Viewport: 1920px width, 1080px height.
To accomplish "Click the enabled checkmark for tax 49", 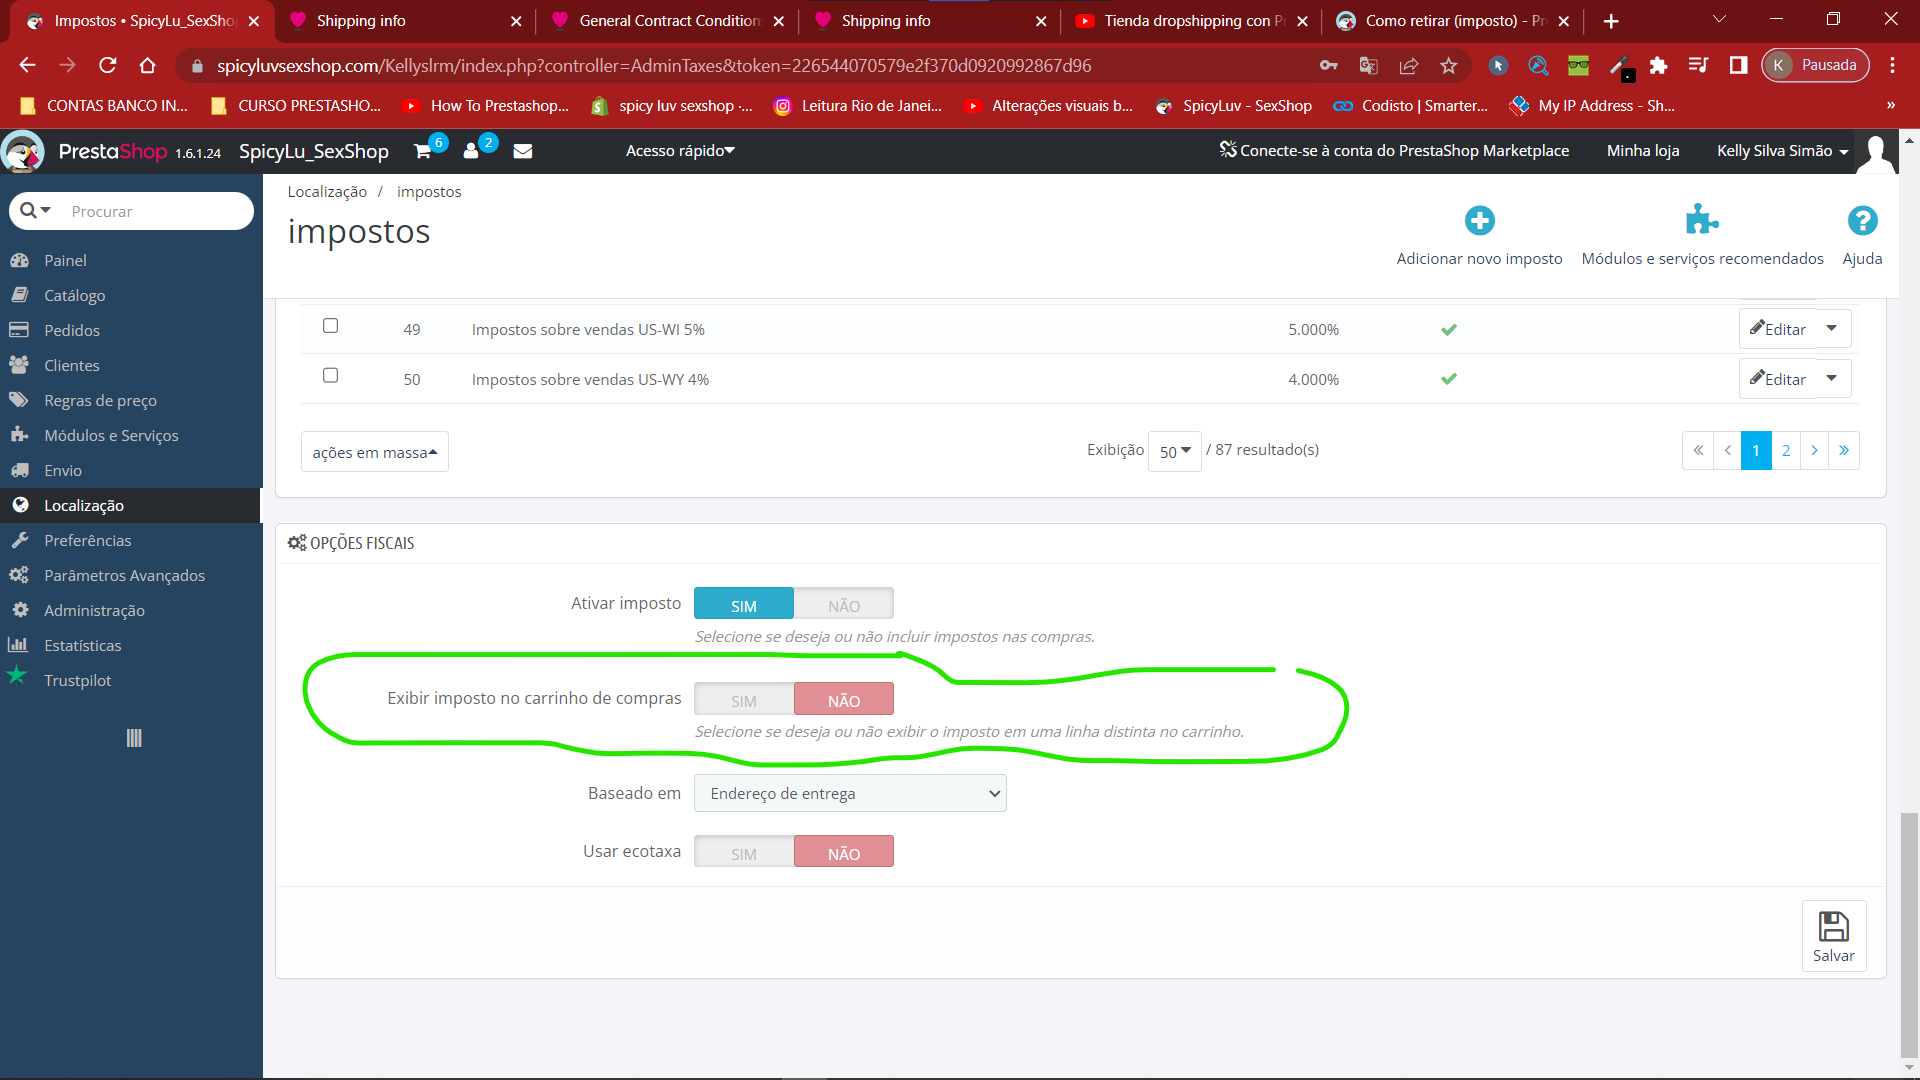I will pos(1448,329).
